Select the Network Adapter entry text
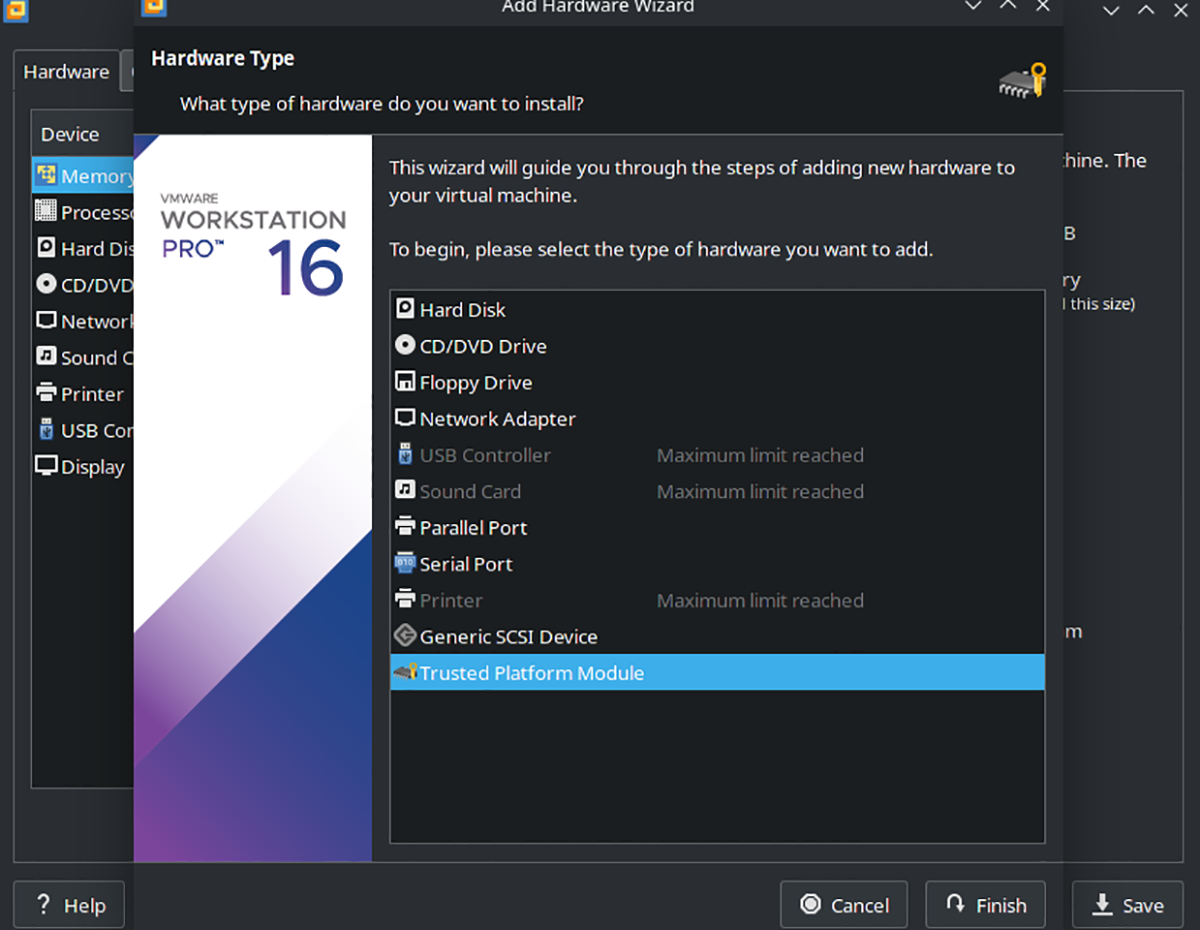The image size is (1200, 930). pyautogui.click(x=498, y=419)
